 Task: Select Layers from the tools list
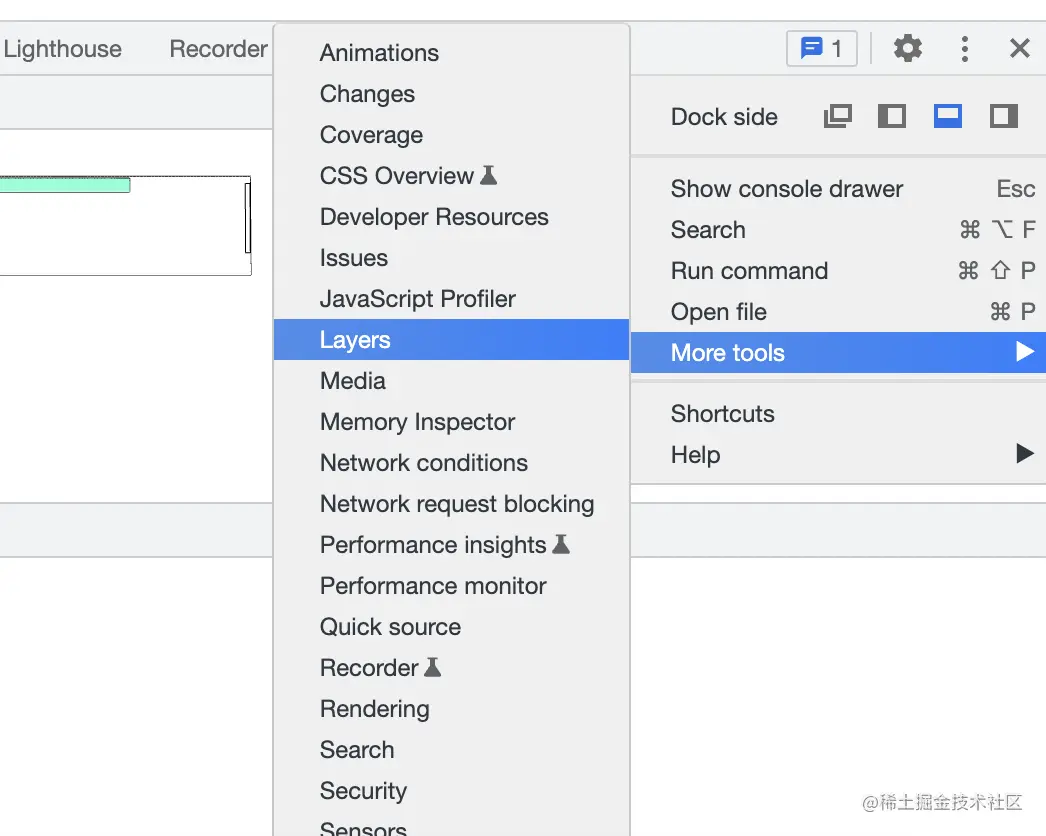click(x=355, y=340)
